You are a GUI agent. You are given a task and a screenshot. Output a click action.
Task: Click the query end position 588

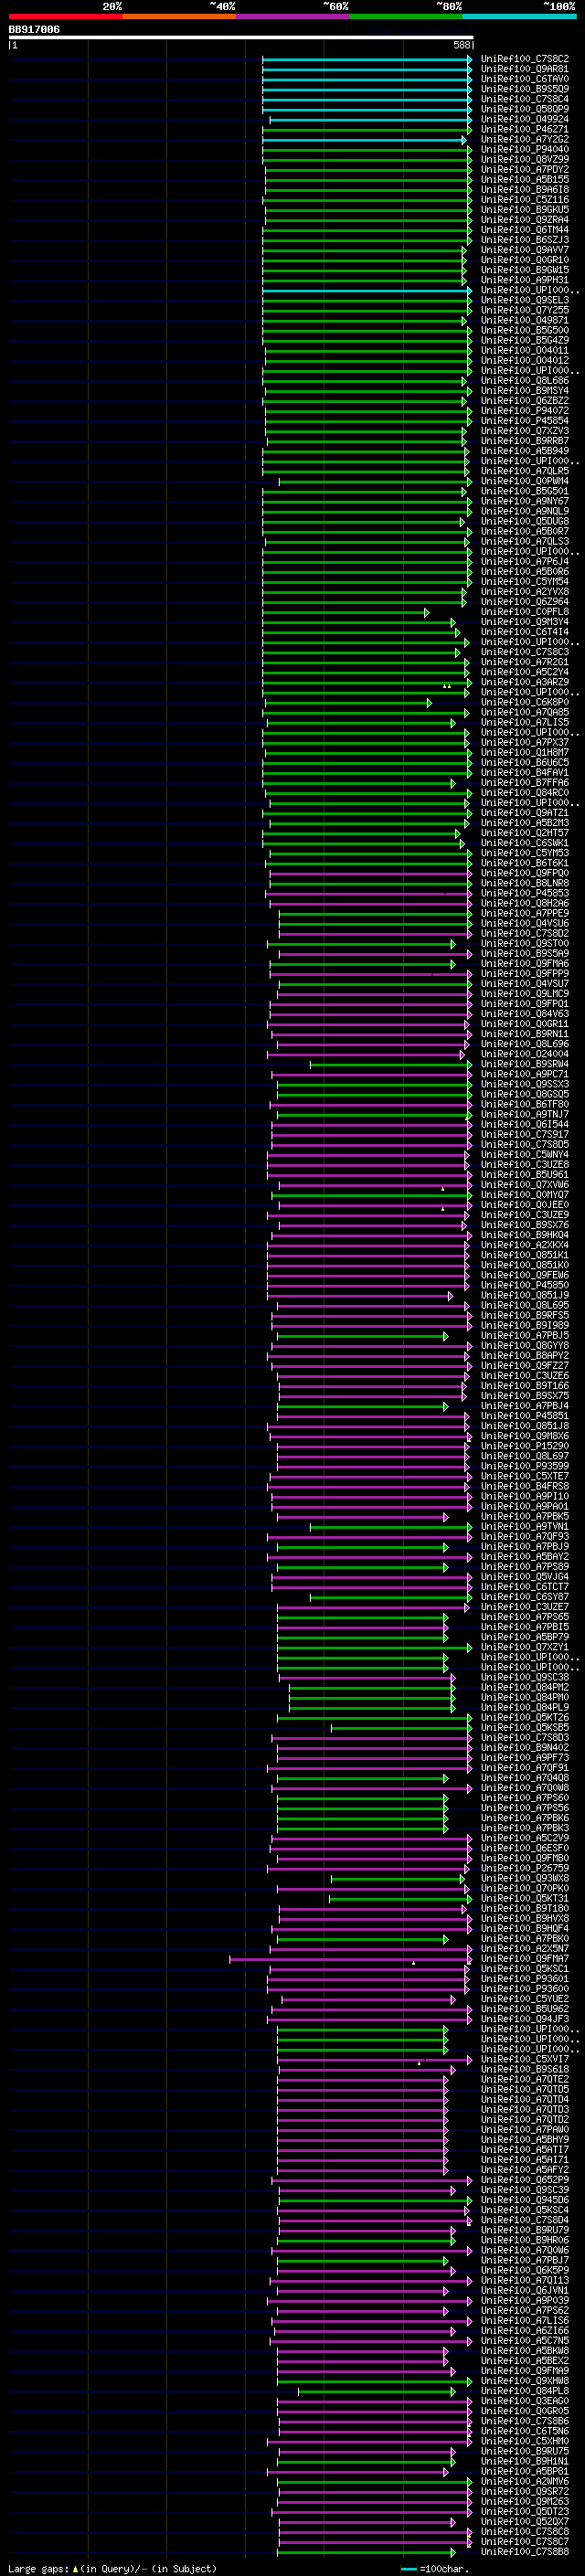(x=462, y=45)
